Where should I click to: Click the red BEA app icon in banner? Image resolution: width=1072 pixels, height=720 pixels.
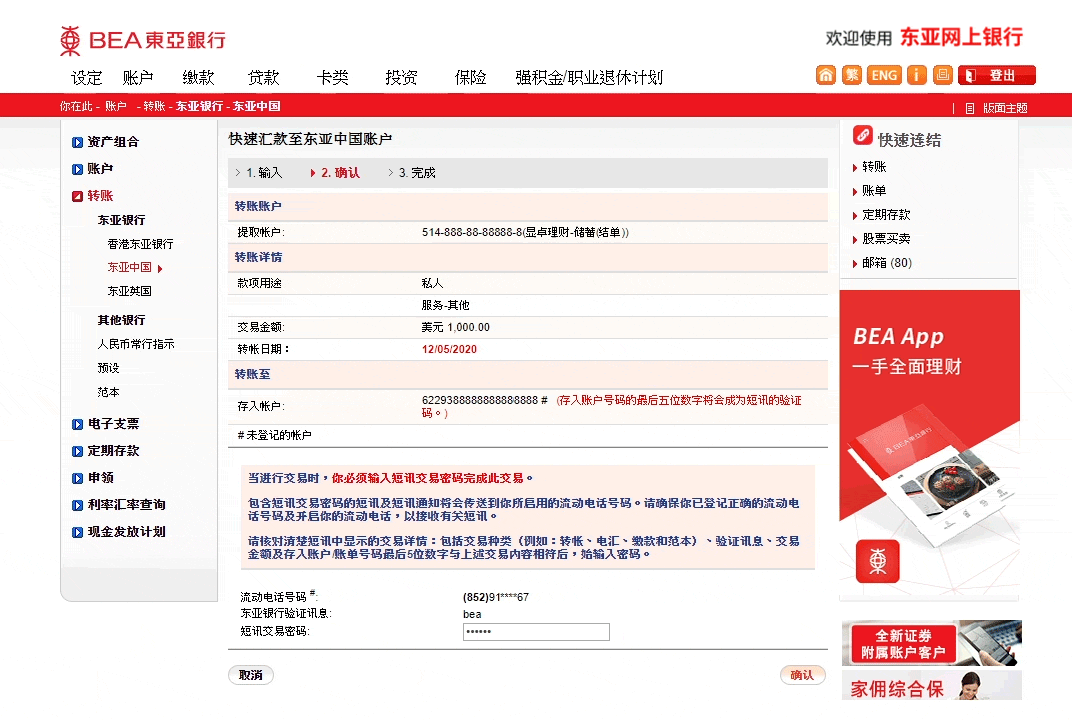coord(878,561)
